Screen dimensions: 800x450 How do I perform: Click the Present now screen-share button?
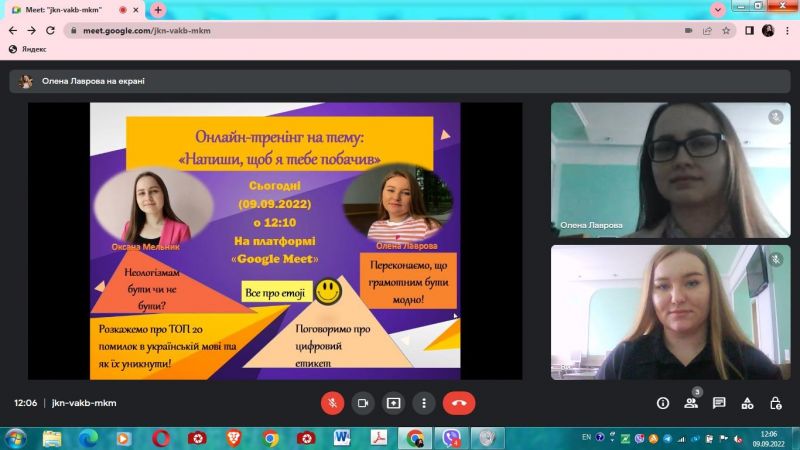tap(393, 403)
